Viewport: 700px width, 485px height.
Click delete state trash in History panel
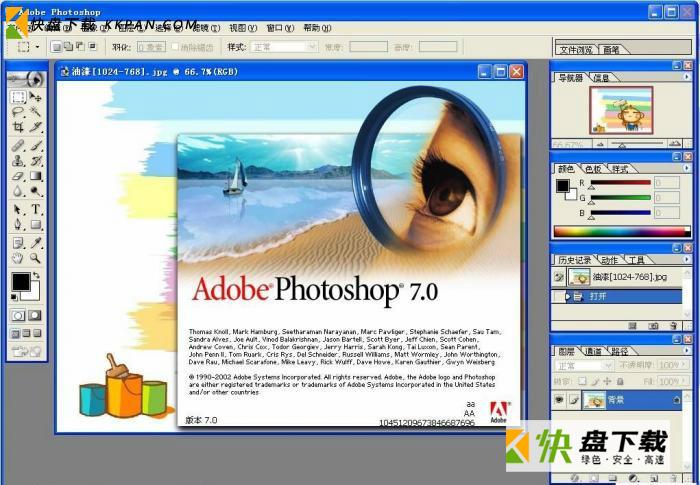coord(674,326)
